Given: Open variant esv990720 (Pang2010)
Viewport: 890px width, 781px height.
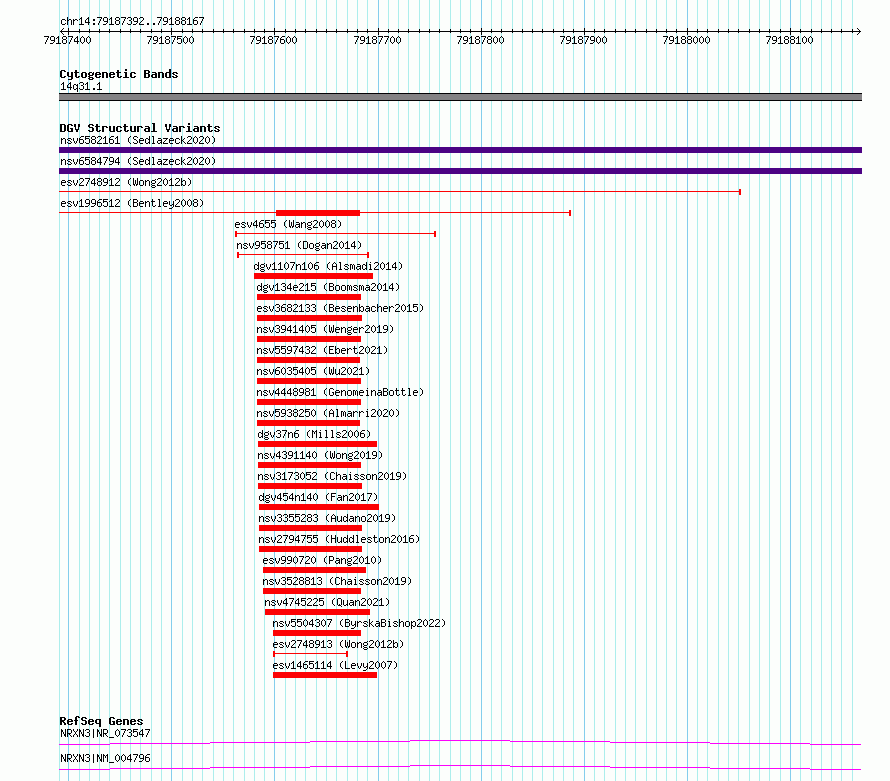Looking at the screenshot, I should click(x=322, y=560).
